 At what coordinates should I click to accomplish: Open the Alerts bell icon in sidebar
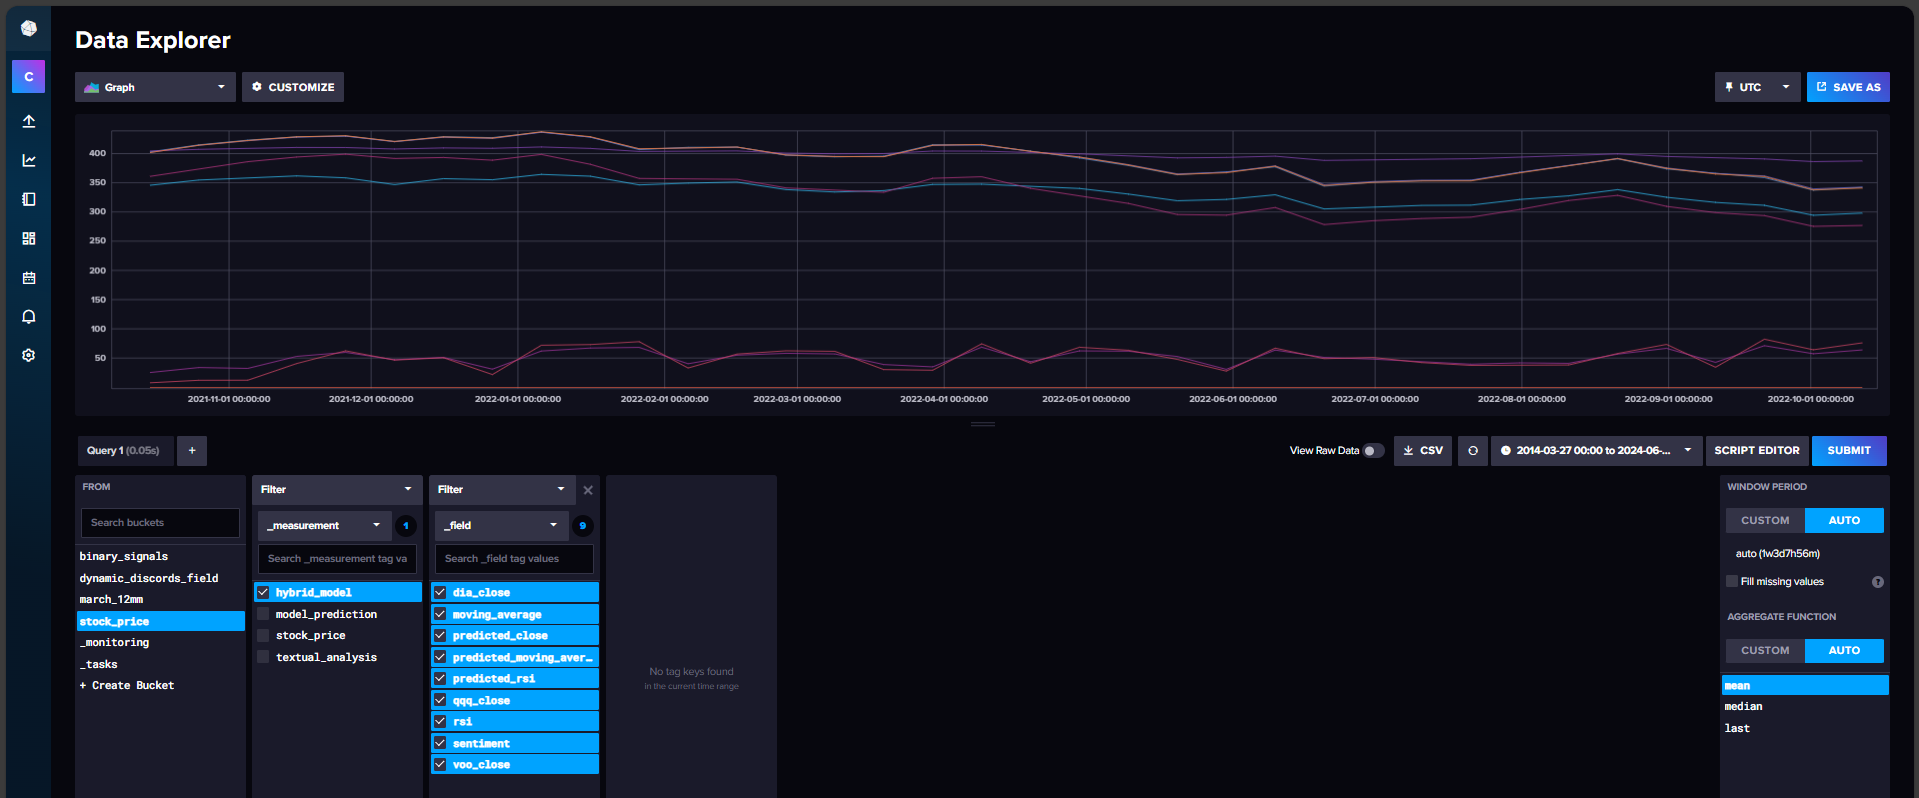pos(29,317)
